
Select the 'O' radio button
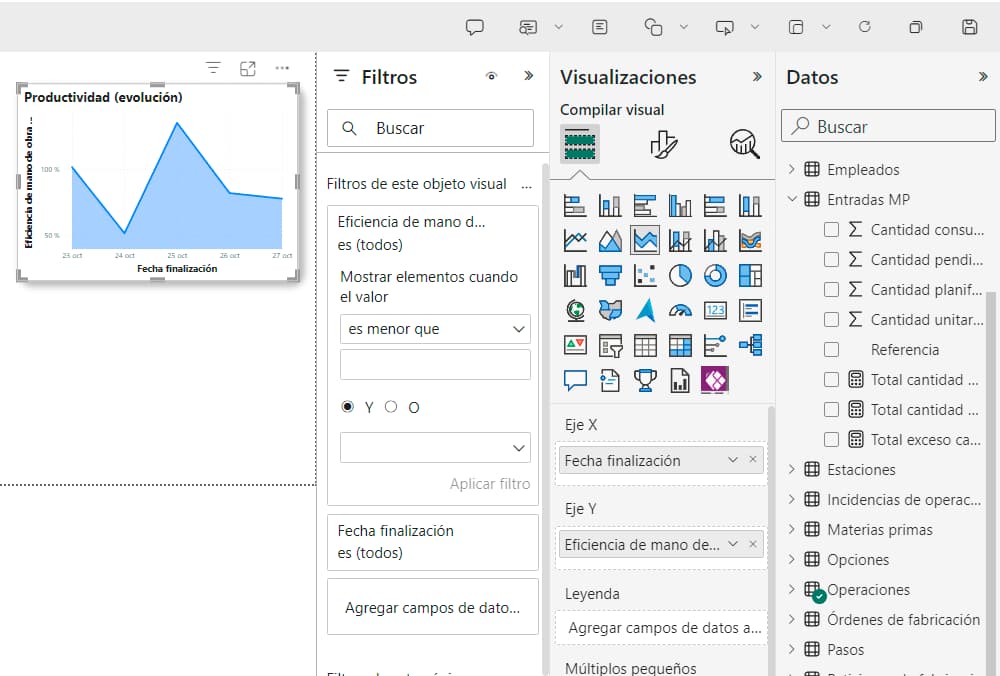coord(392,407)
